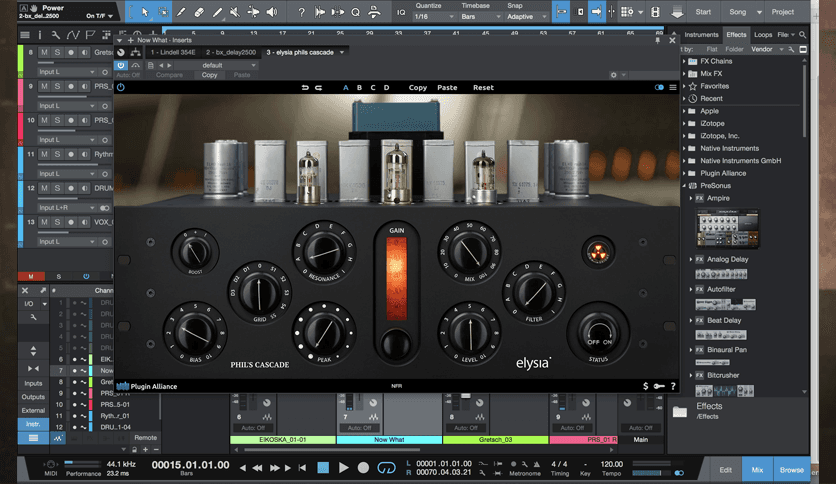Toggle the loop button in transport
This screenshot has height=484, width=836.
click(x=387, y=468)
